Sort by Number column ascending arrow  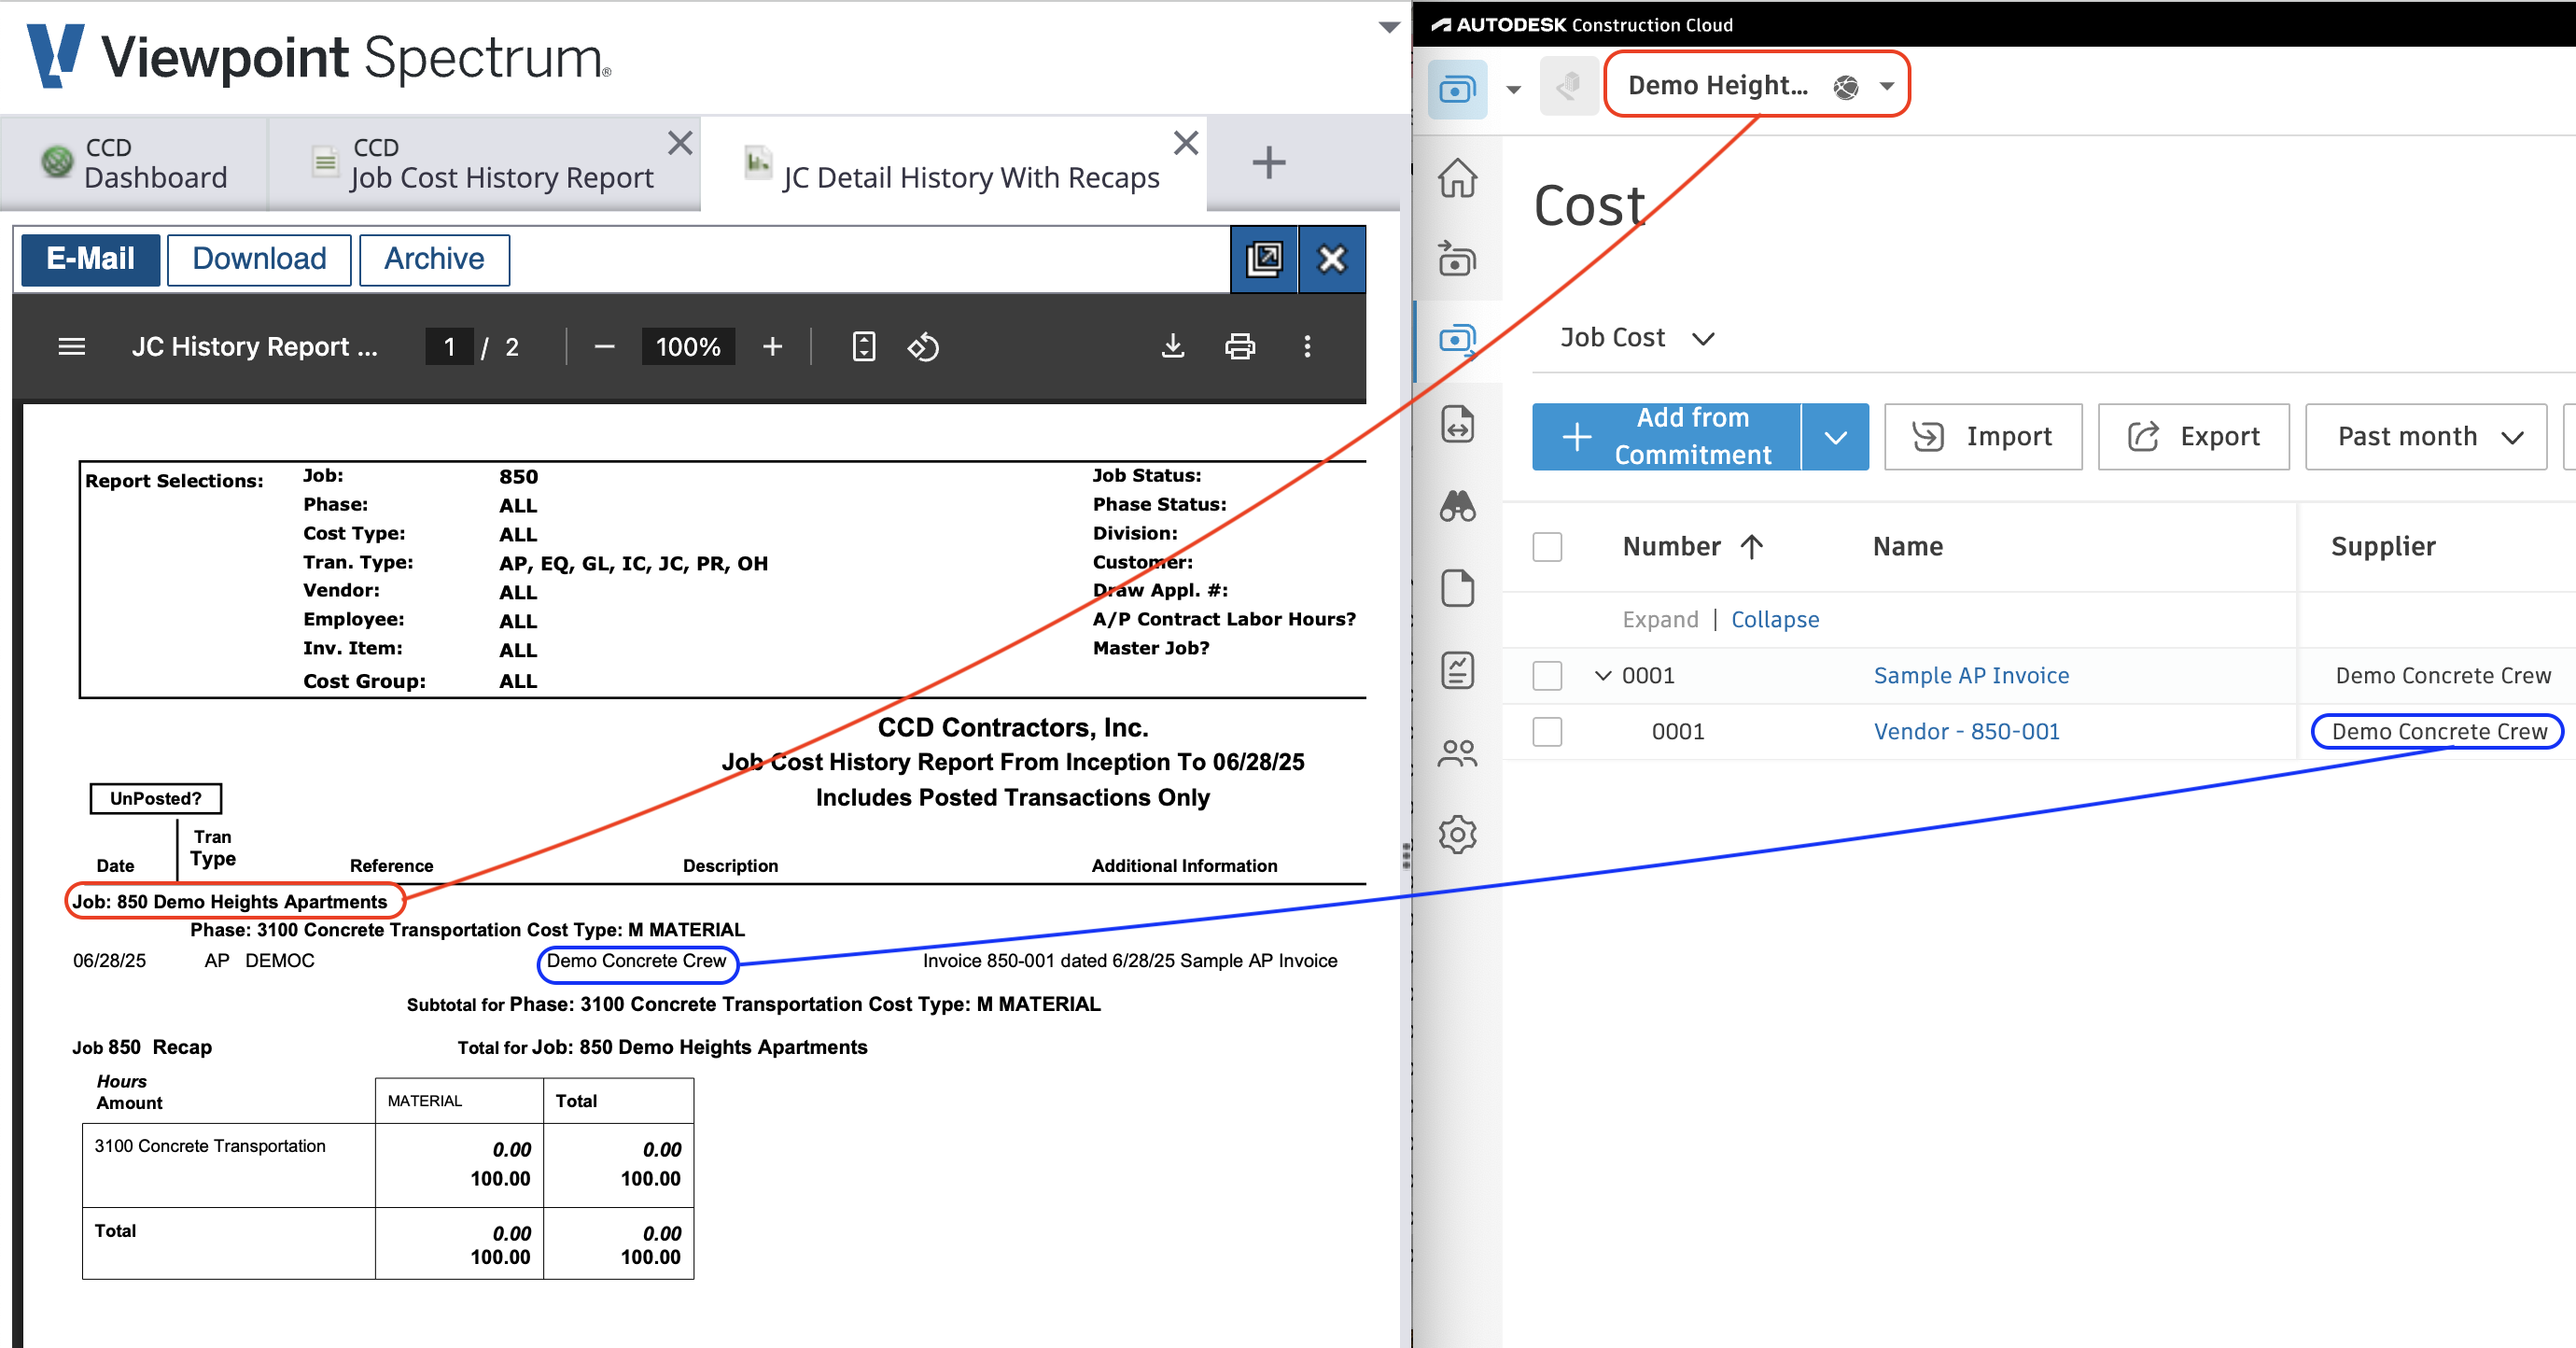click(x=1751, y=547)
